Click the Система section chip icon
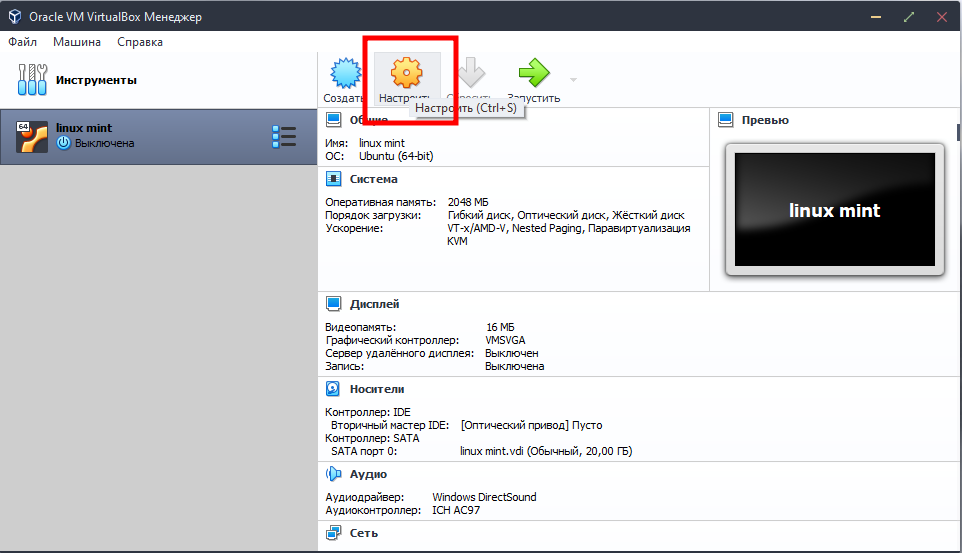The image size is (962, 553). tap(334, 179)
